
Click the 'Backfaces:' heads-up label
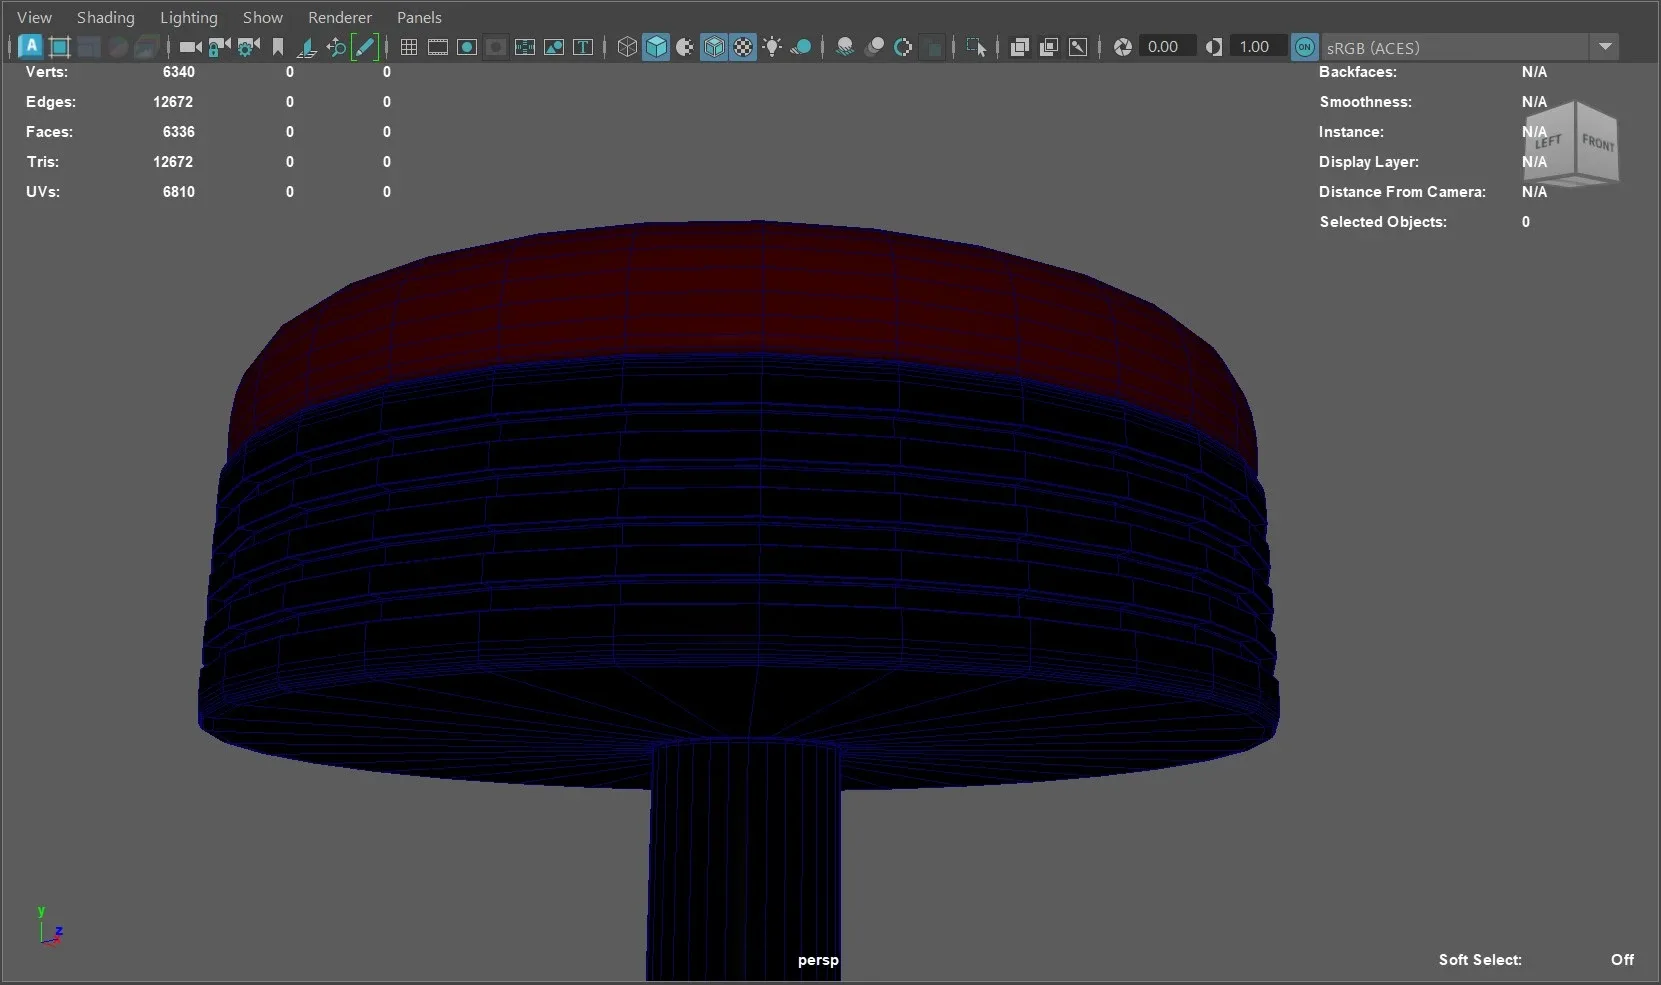click(x=1357, y=72)
